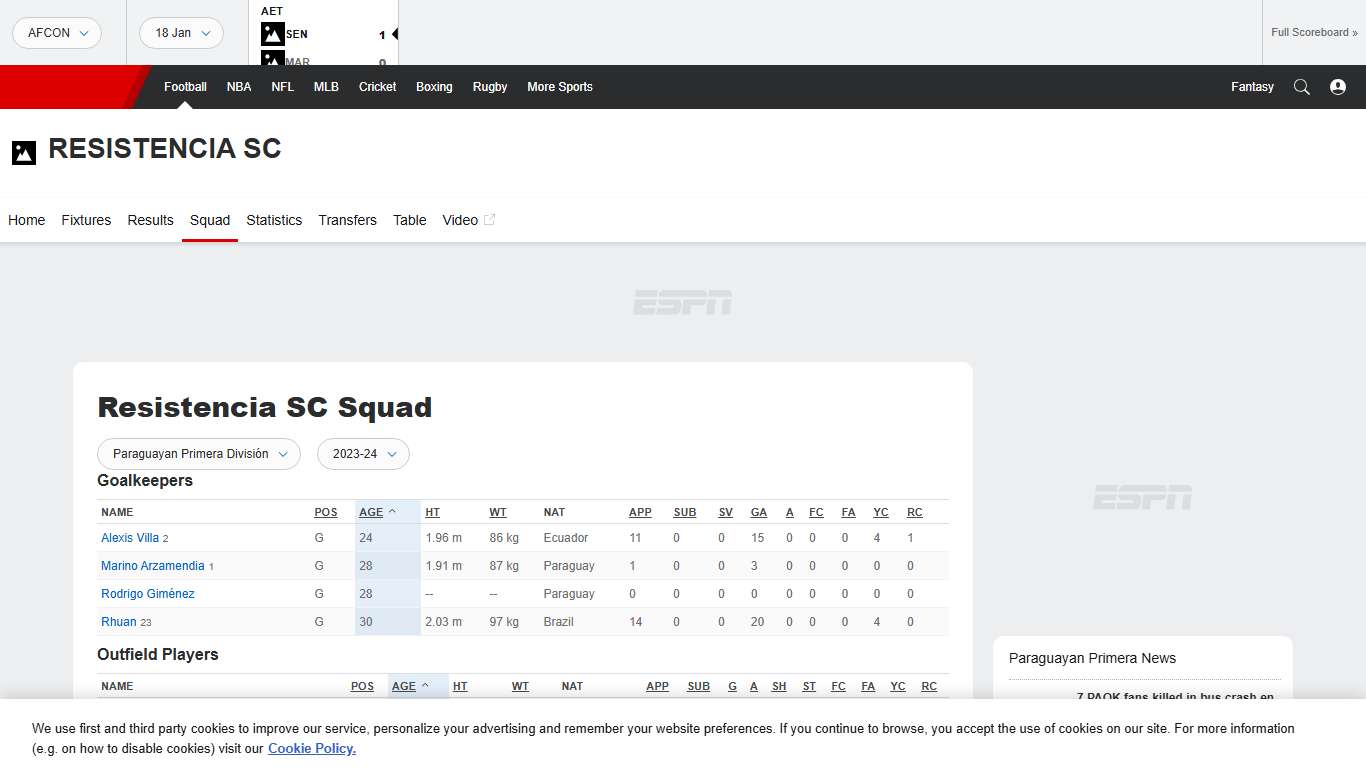This screenshot has width=1366, height=768.
Task: Switch to the Transfers tab
Action: pos(347,220)
